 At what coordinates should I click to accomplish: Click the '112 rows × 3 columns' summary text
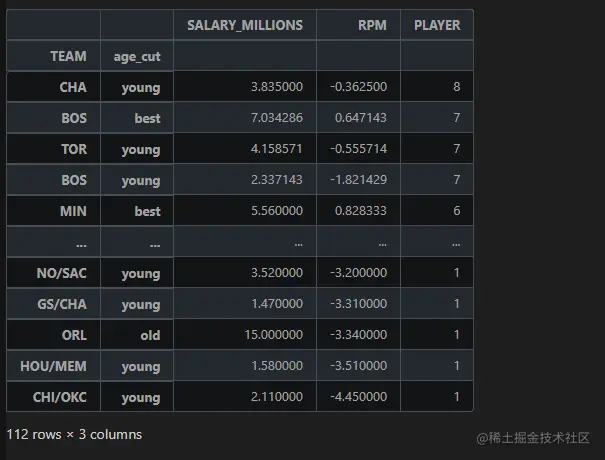[x=74, y=435]
